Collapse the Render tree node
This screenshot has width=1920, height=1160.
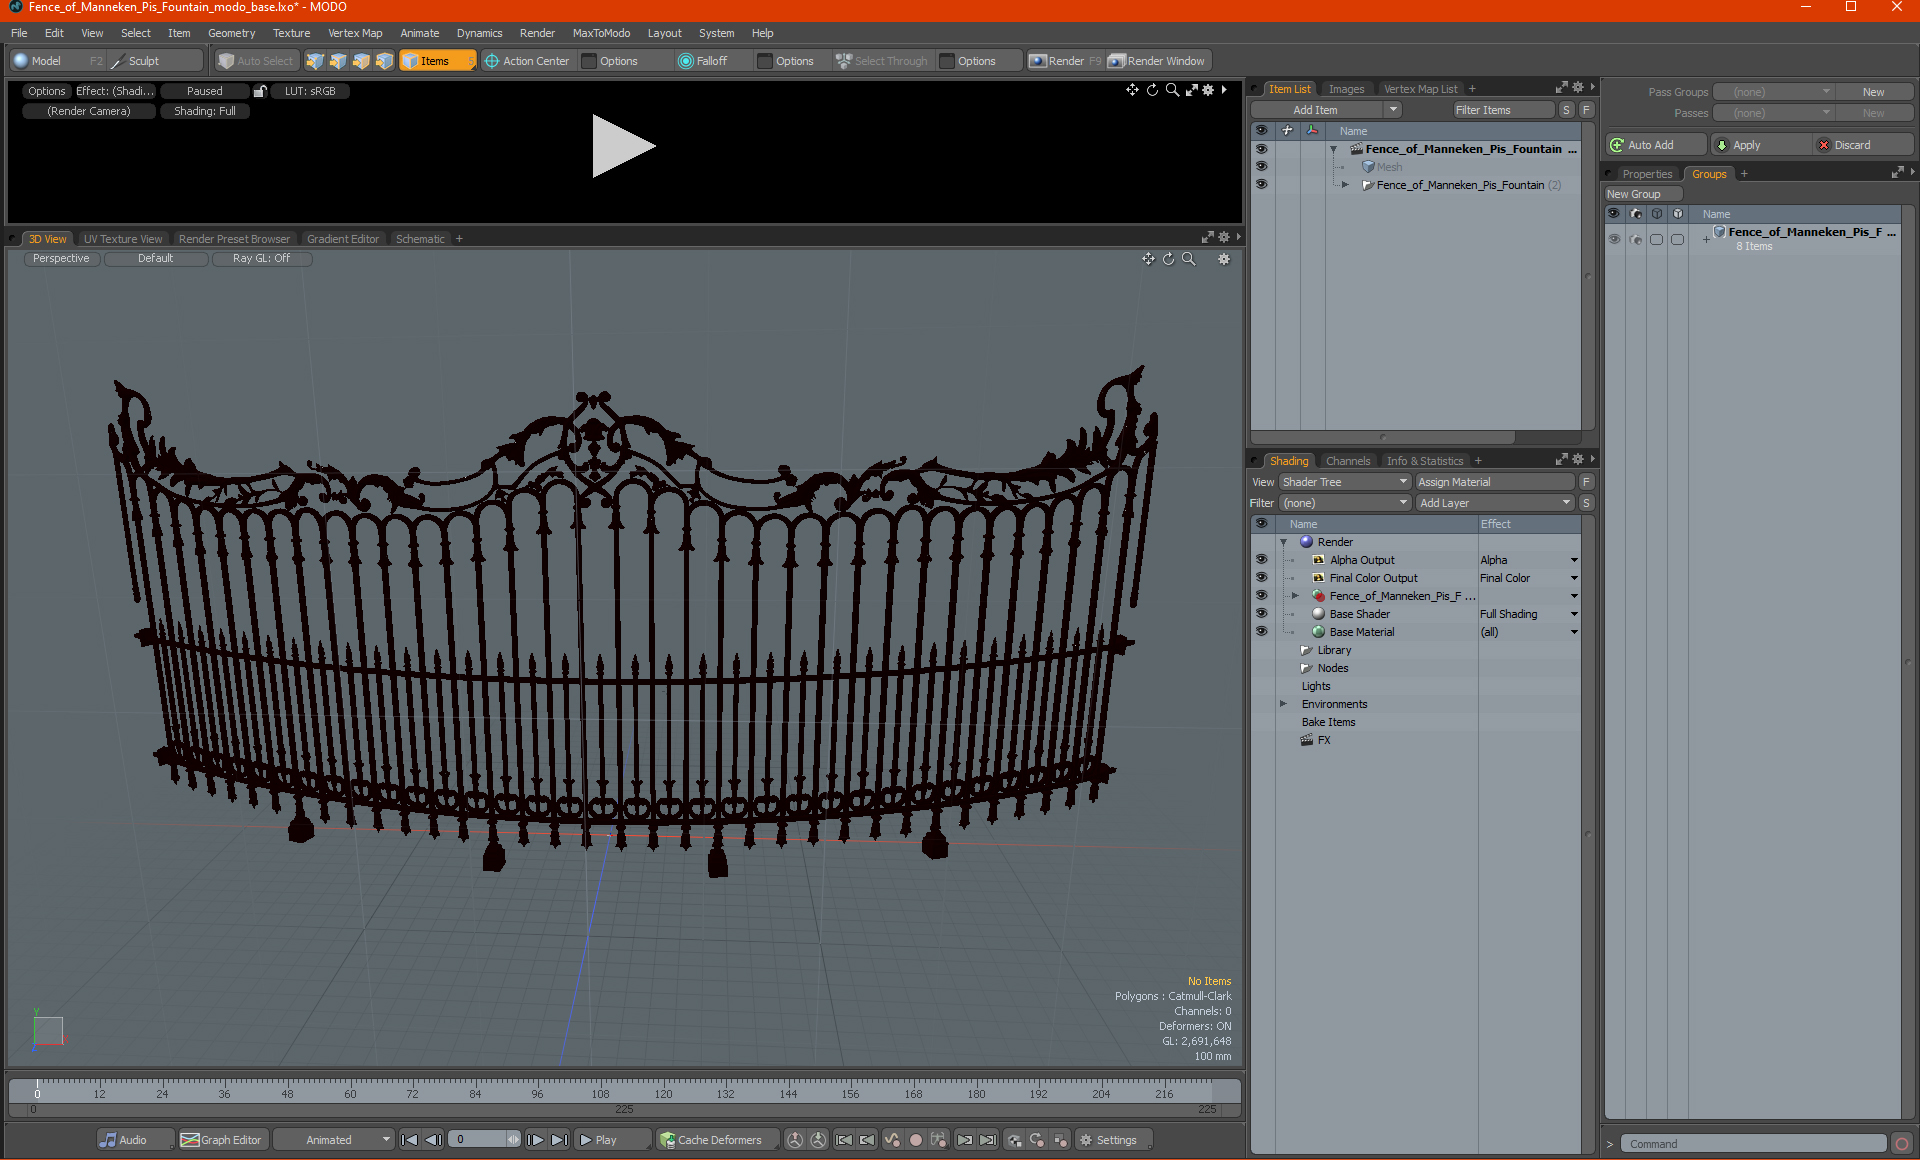click(1284, 542)
